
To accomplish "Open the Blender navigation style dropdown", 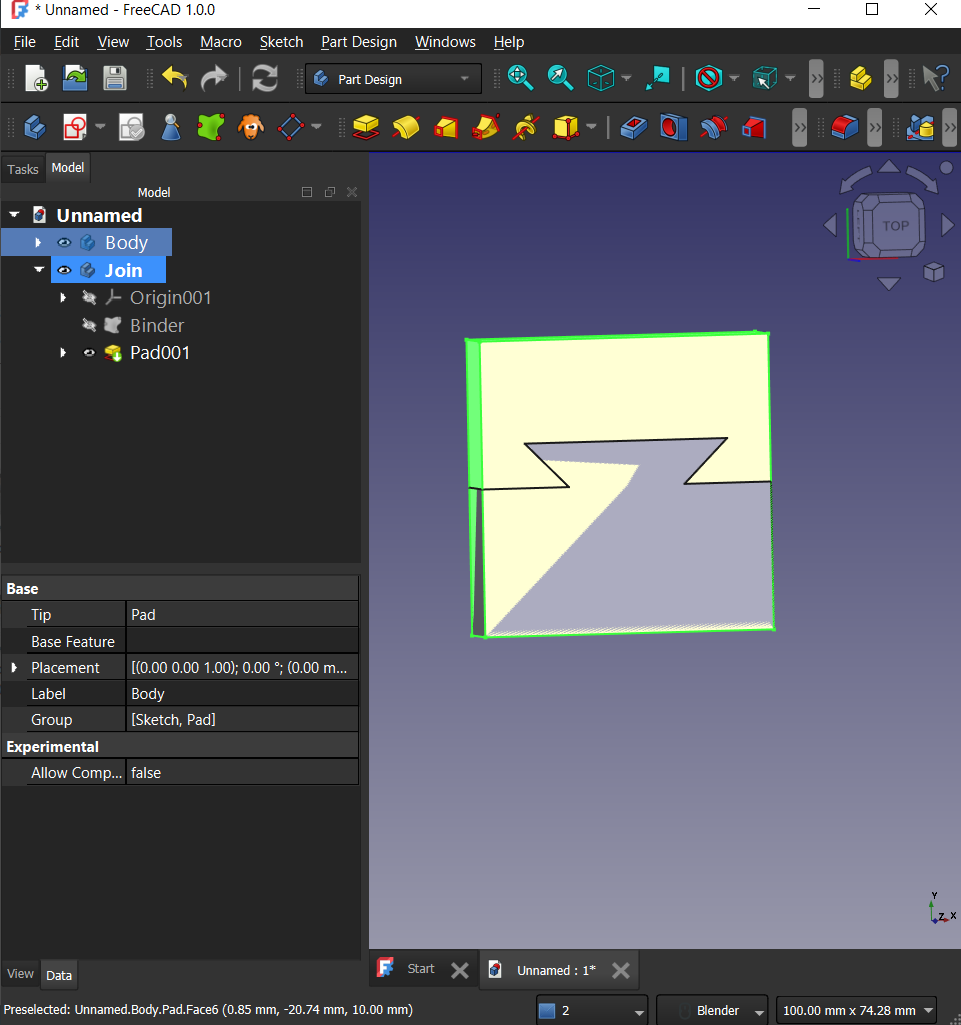I will pos(712,1010).
